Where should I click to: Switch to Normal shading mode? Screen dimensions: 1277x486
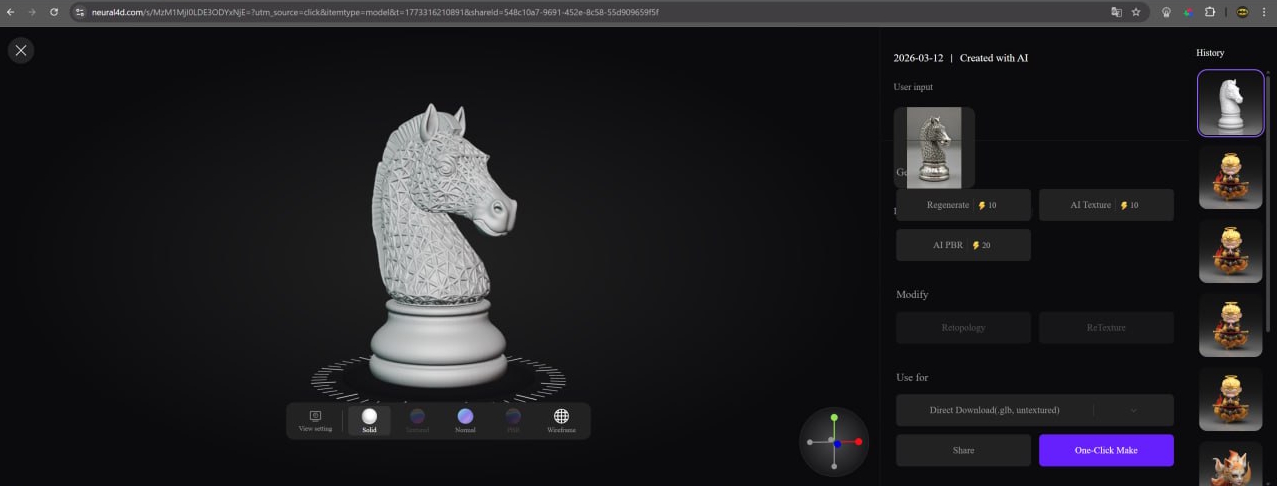click(465, 420)
